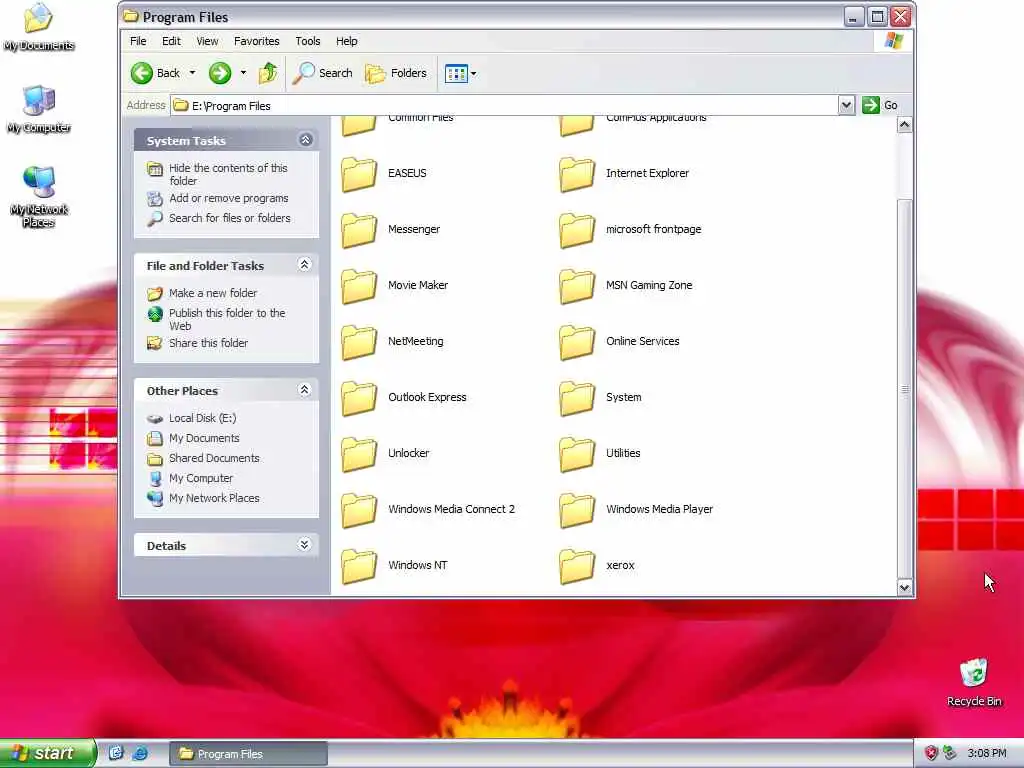Open the Tools menu
Screen dimensions: 1024x768
pyautogui.click(x=308, y=41)
